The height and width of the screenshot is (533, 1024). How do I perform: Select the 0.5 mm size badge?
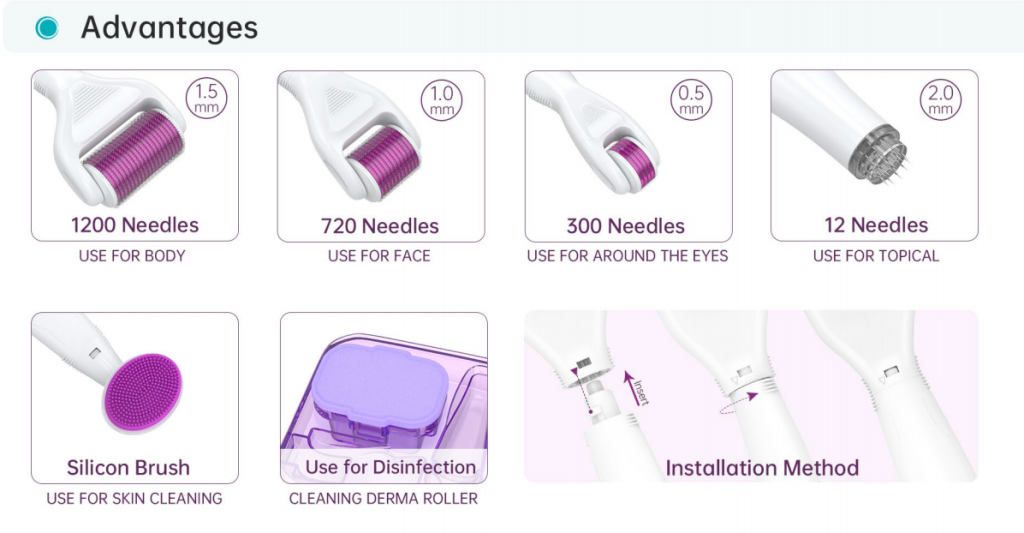tap(691, 100)
